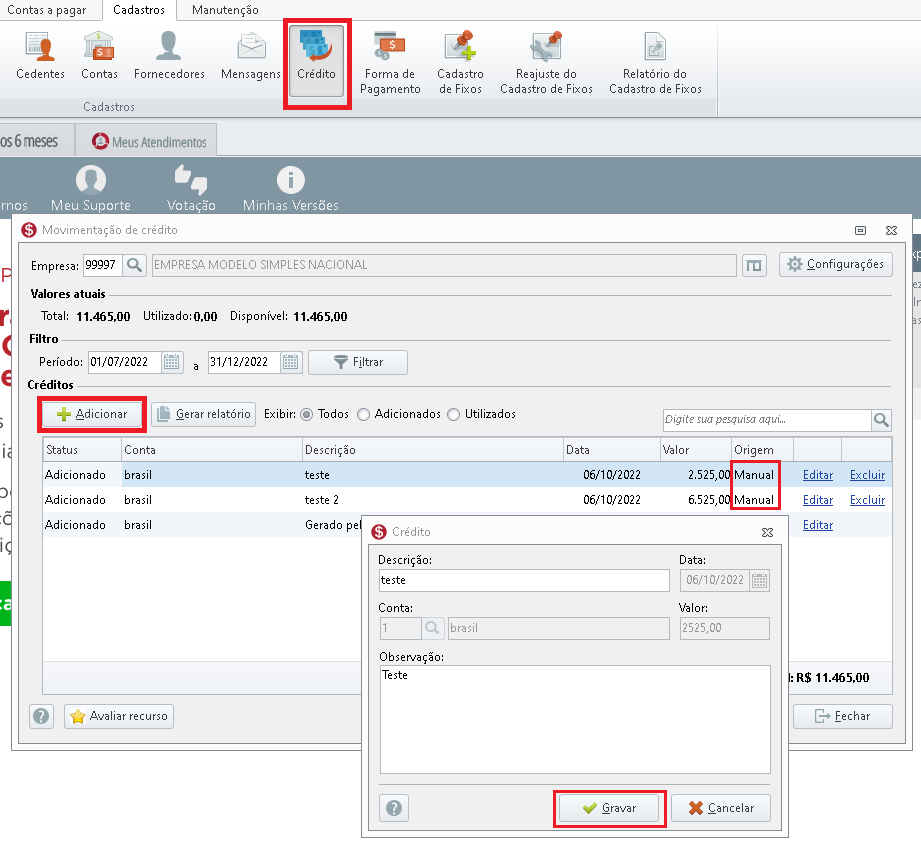Click the Descrição column header
The image size is (921, 847).
(432, 450)
